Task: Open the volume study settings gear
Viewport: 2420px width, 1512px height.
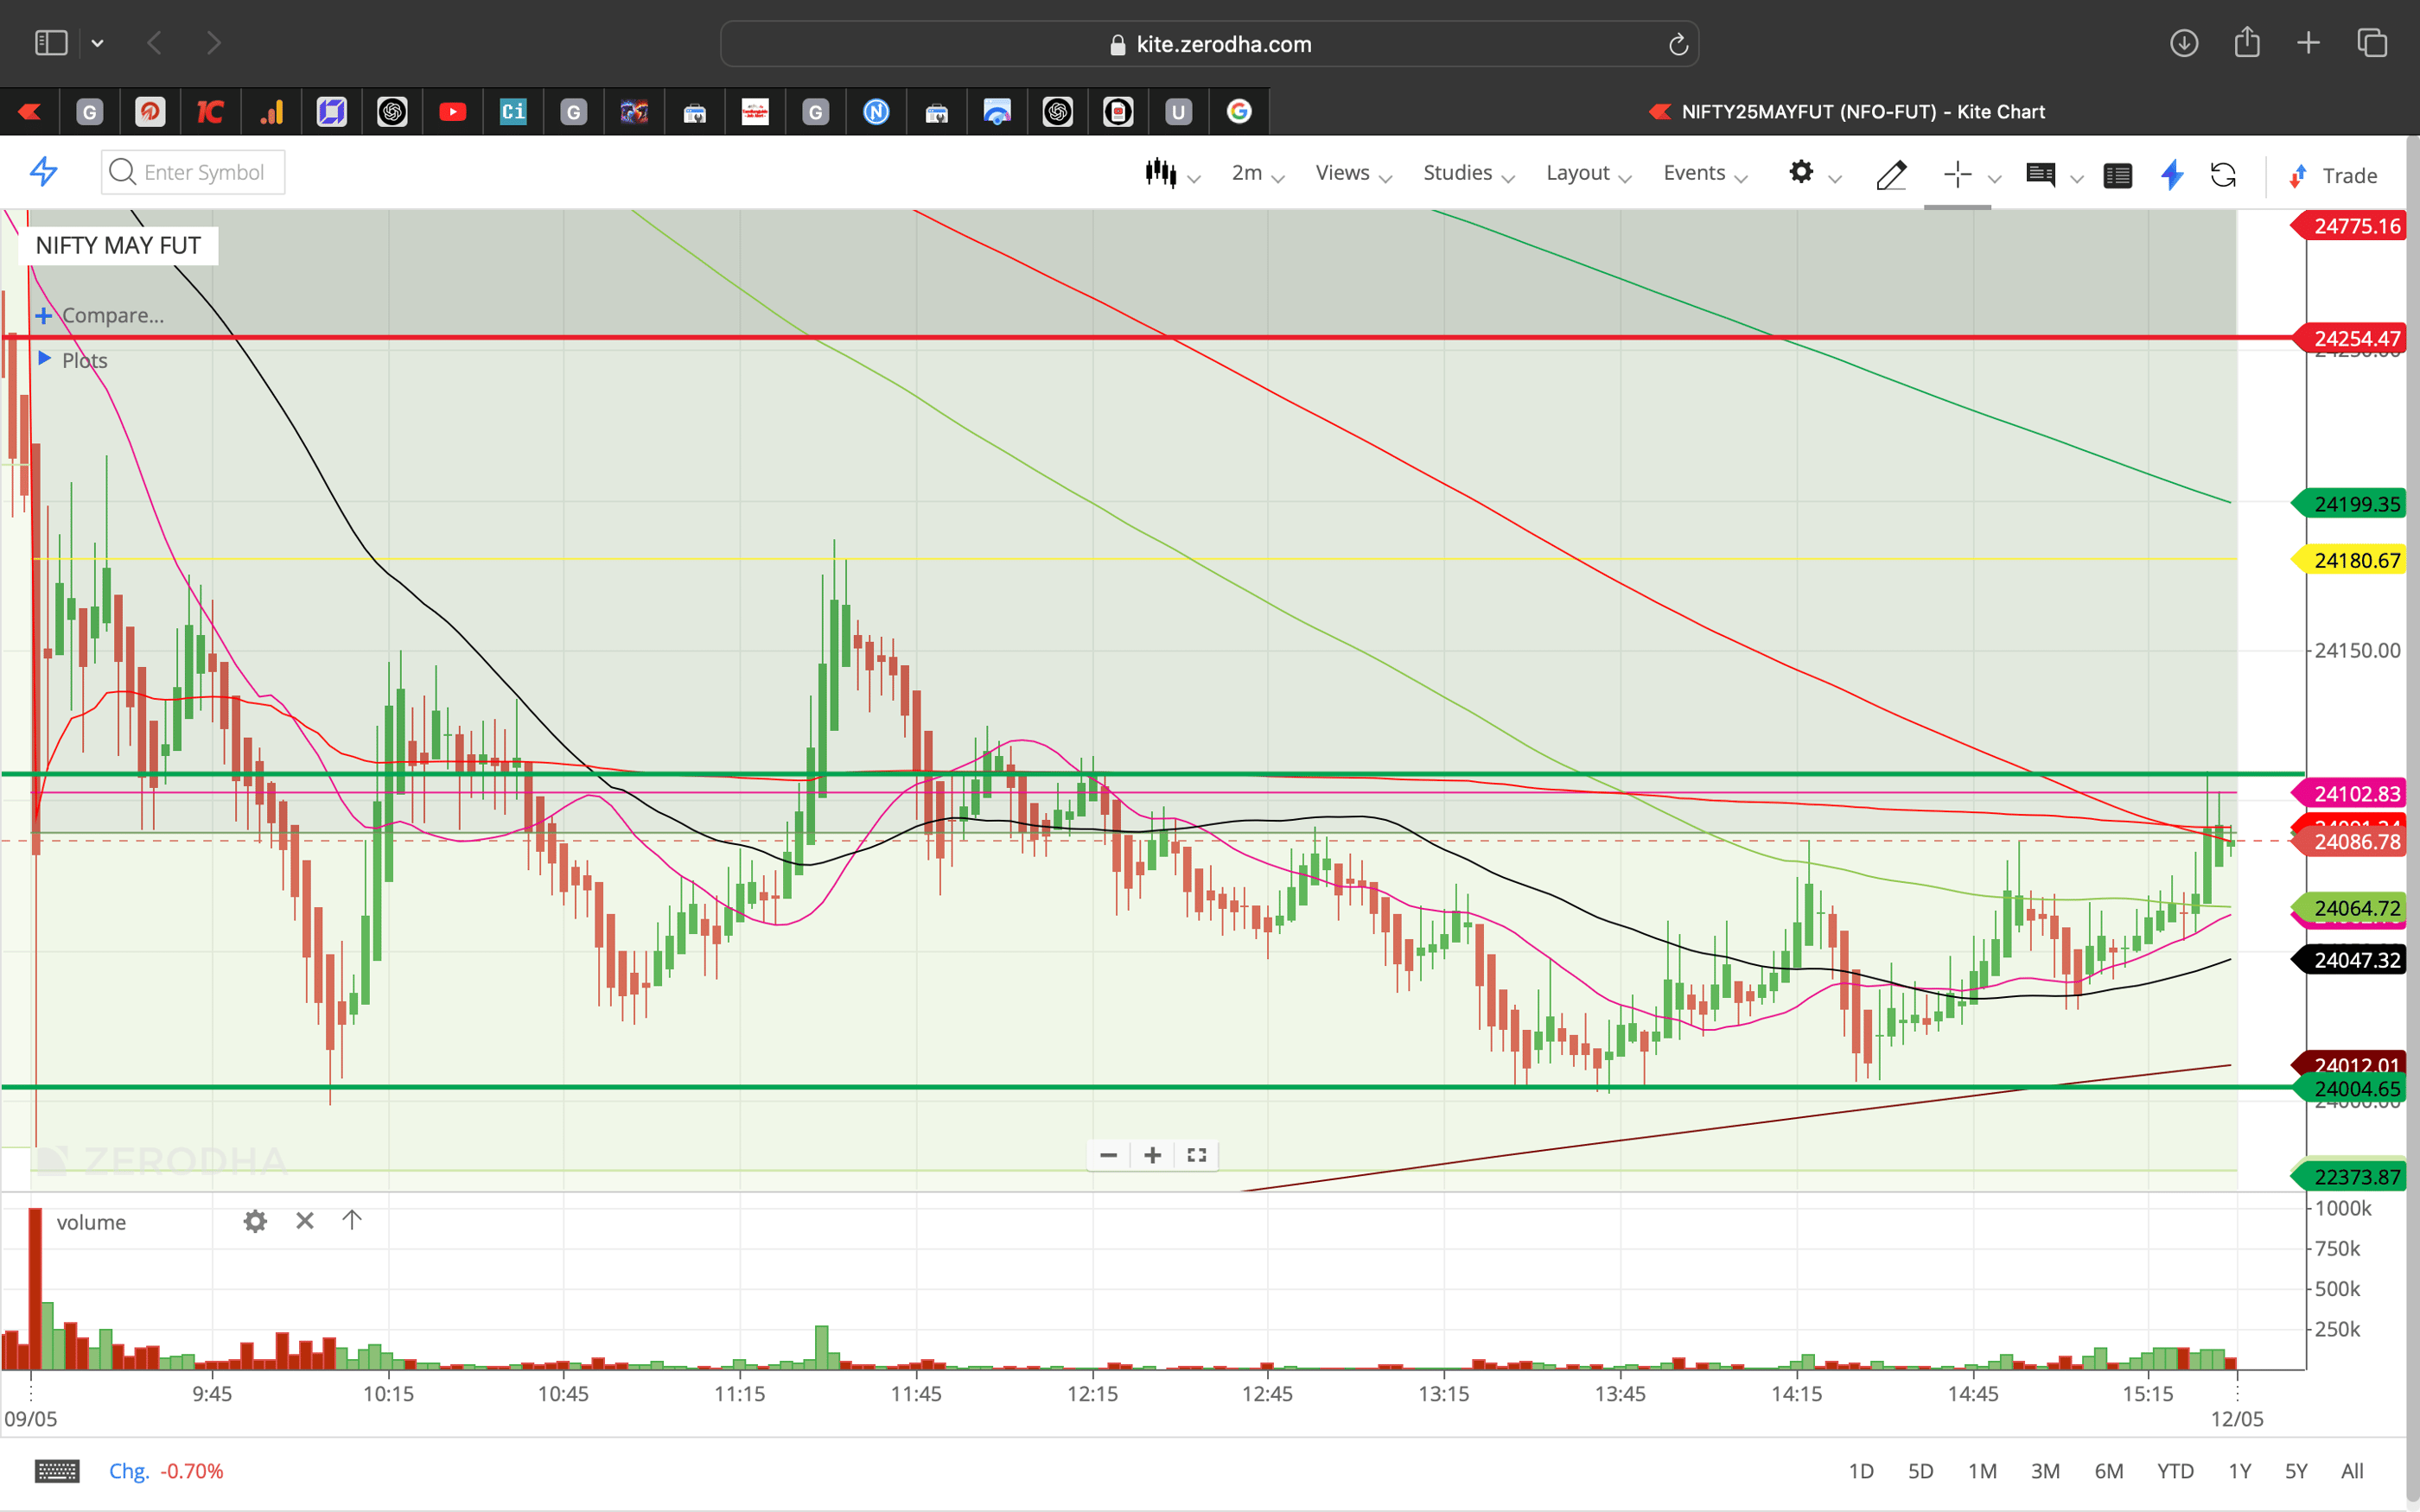Action: tap(255, 1221)
